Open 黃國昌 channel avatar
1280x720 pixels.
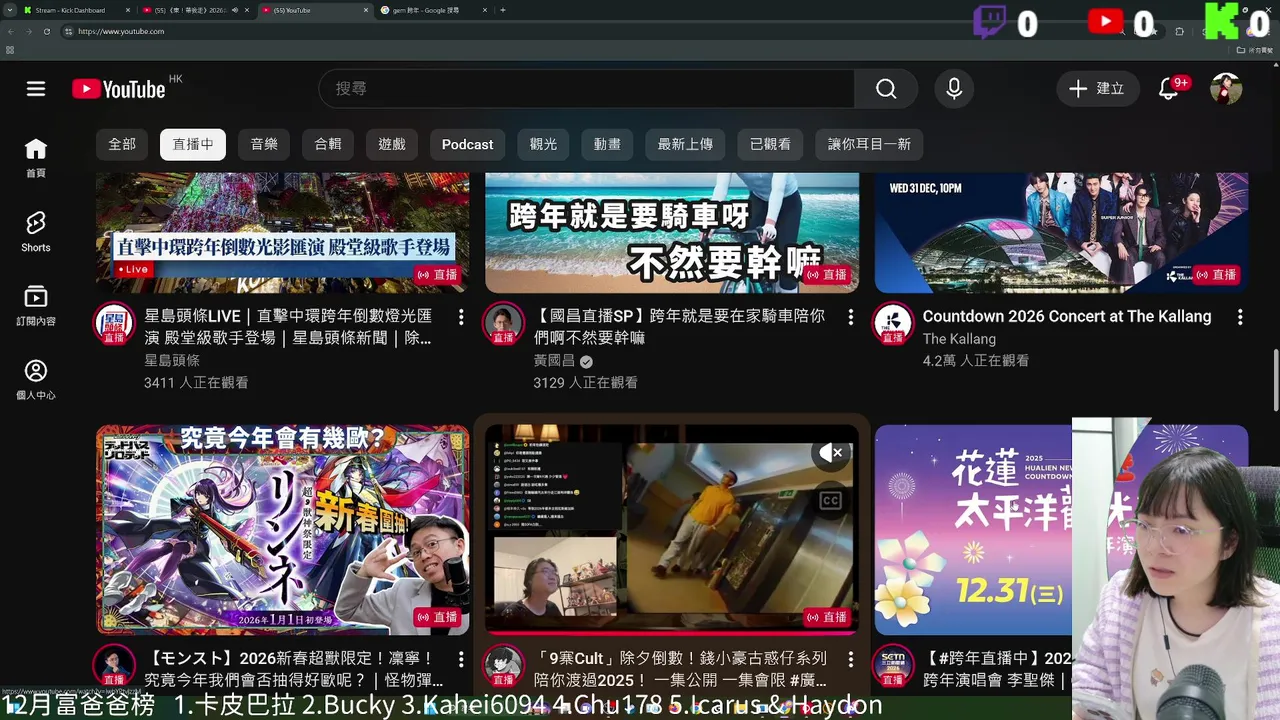(x=503, y=323)
